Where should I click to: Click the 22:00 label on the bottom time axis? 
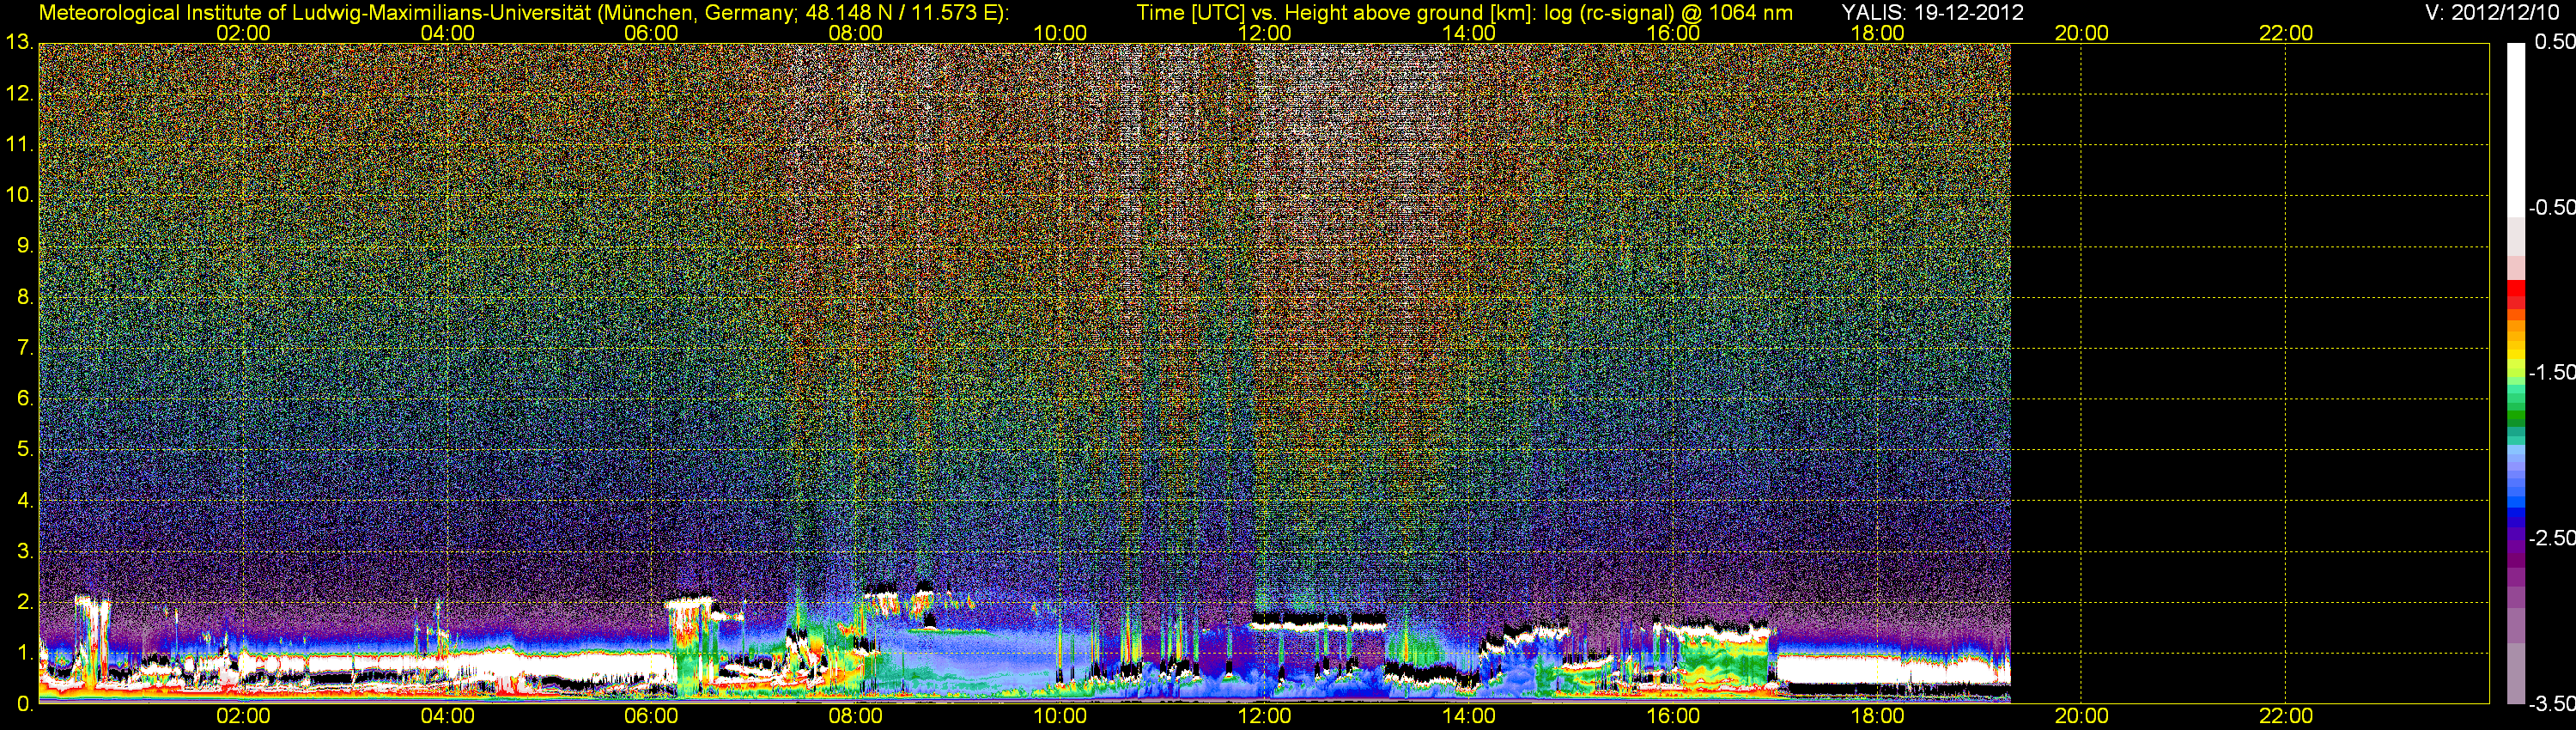[2286, 716]
